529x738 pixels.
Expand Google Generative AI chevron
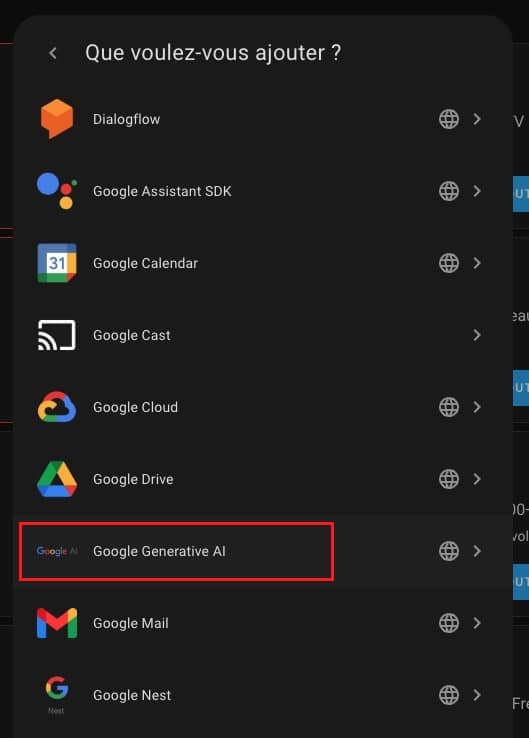tap(477, 551)
